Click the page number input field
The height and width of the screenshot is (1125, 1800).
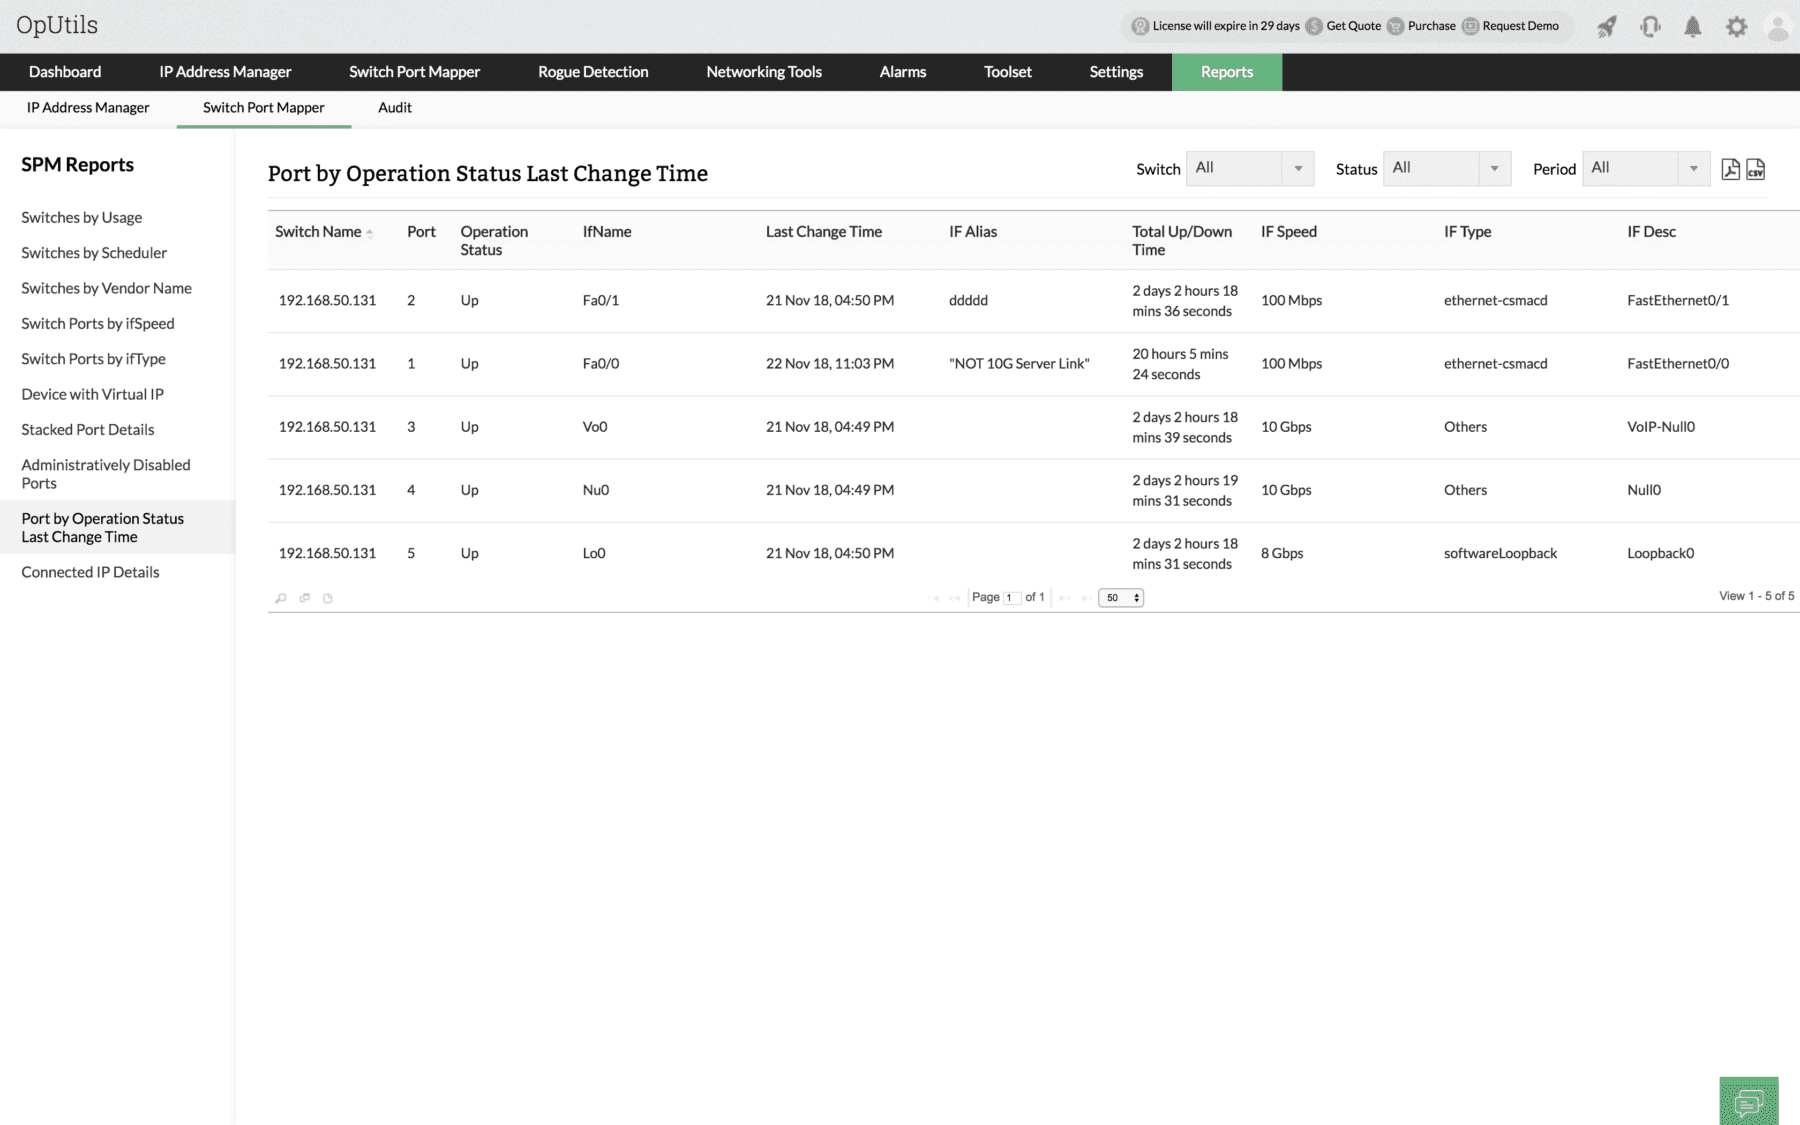point(1011,598)
